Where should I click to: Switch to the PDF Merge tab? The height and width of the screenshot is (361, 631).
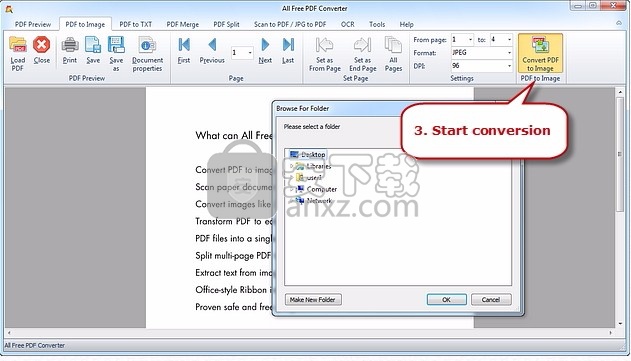tap(183, 24)
